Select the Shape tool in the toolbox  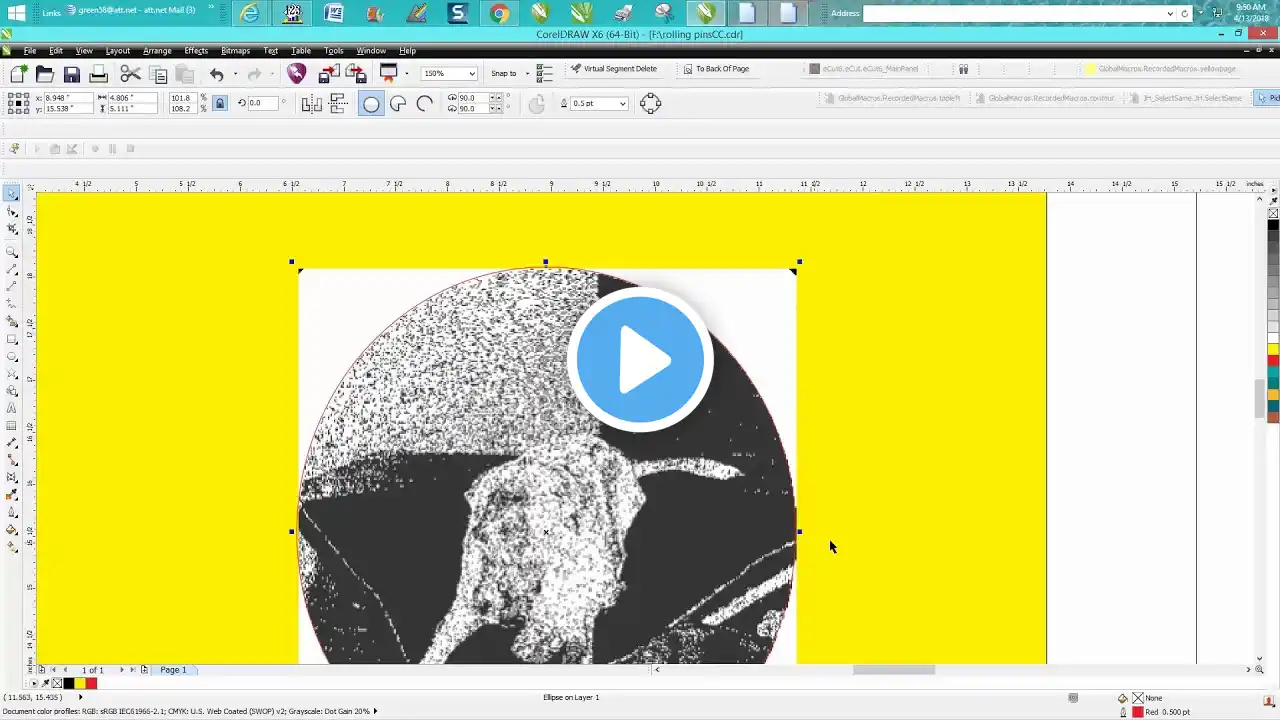12,212
